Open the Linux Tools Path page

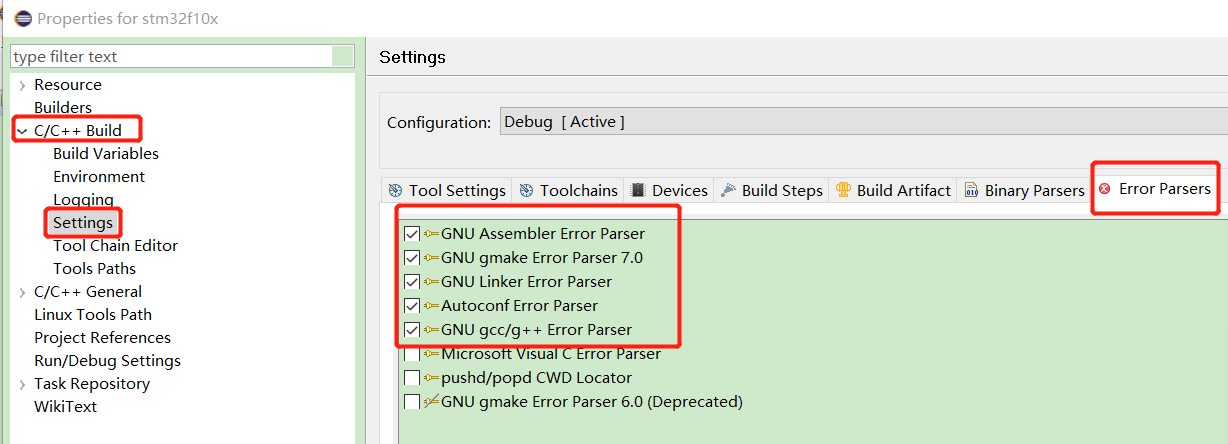93,315
